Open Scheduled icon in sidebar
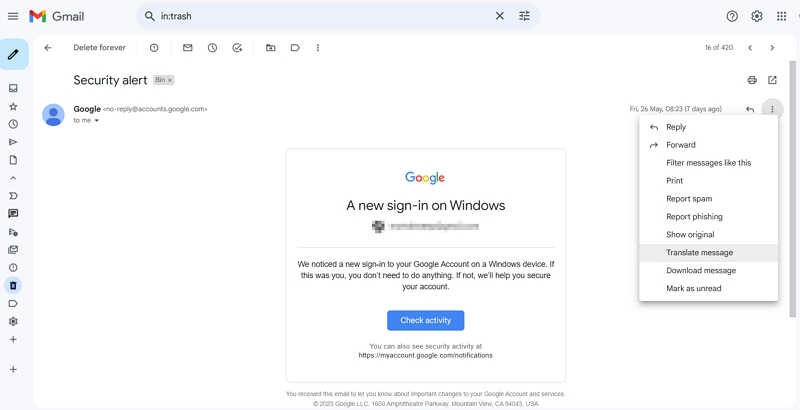The image size is (800, 410). tap(13, 232)
